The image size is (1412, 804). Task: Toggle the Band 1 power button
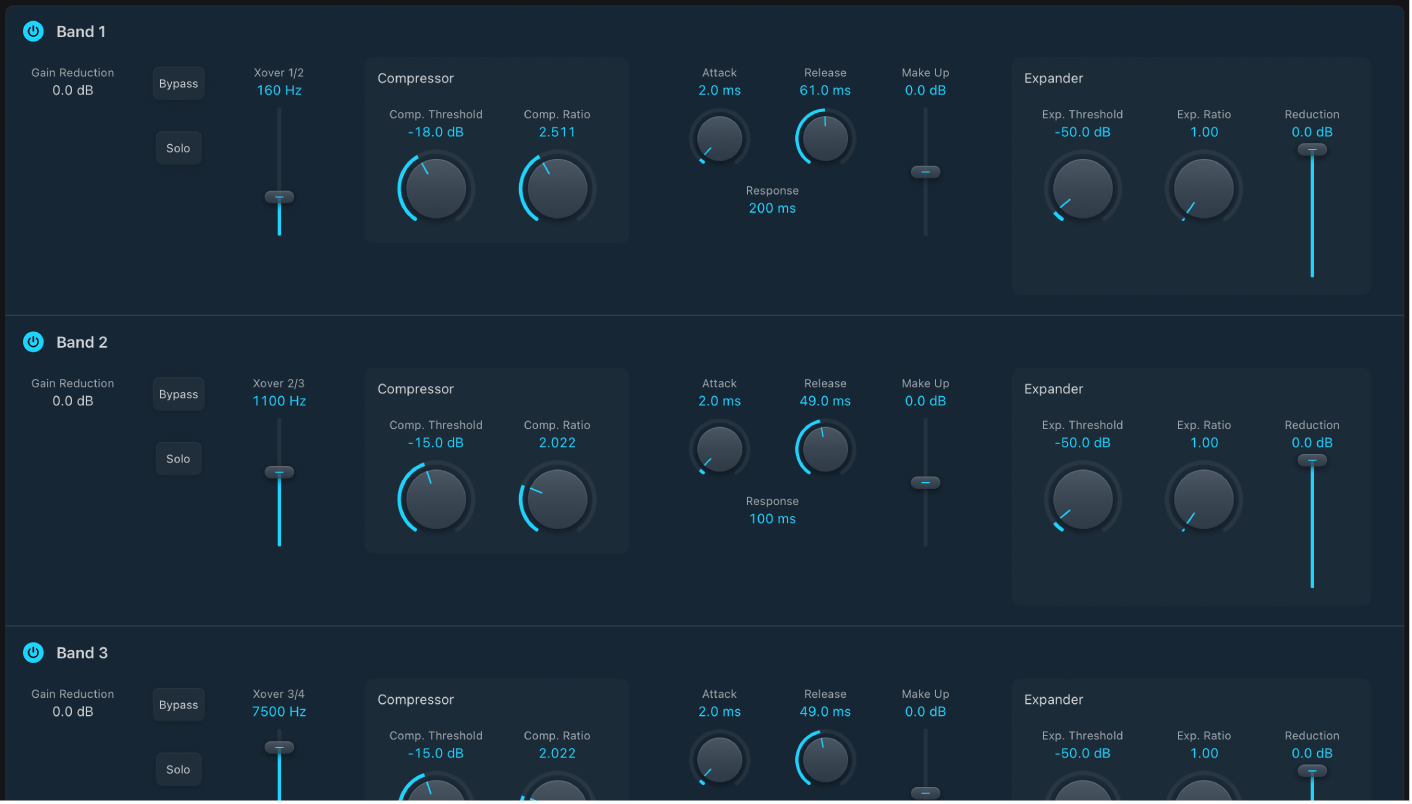[x=32, y=31]
